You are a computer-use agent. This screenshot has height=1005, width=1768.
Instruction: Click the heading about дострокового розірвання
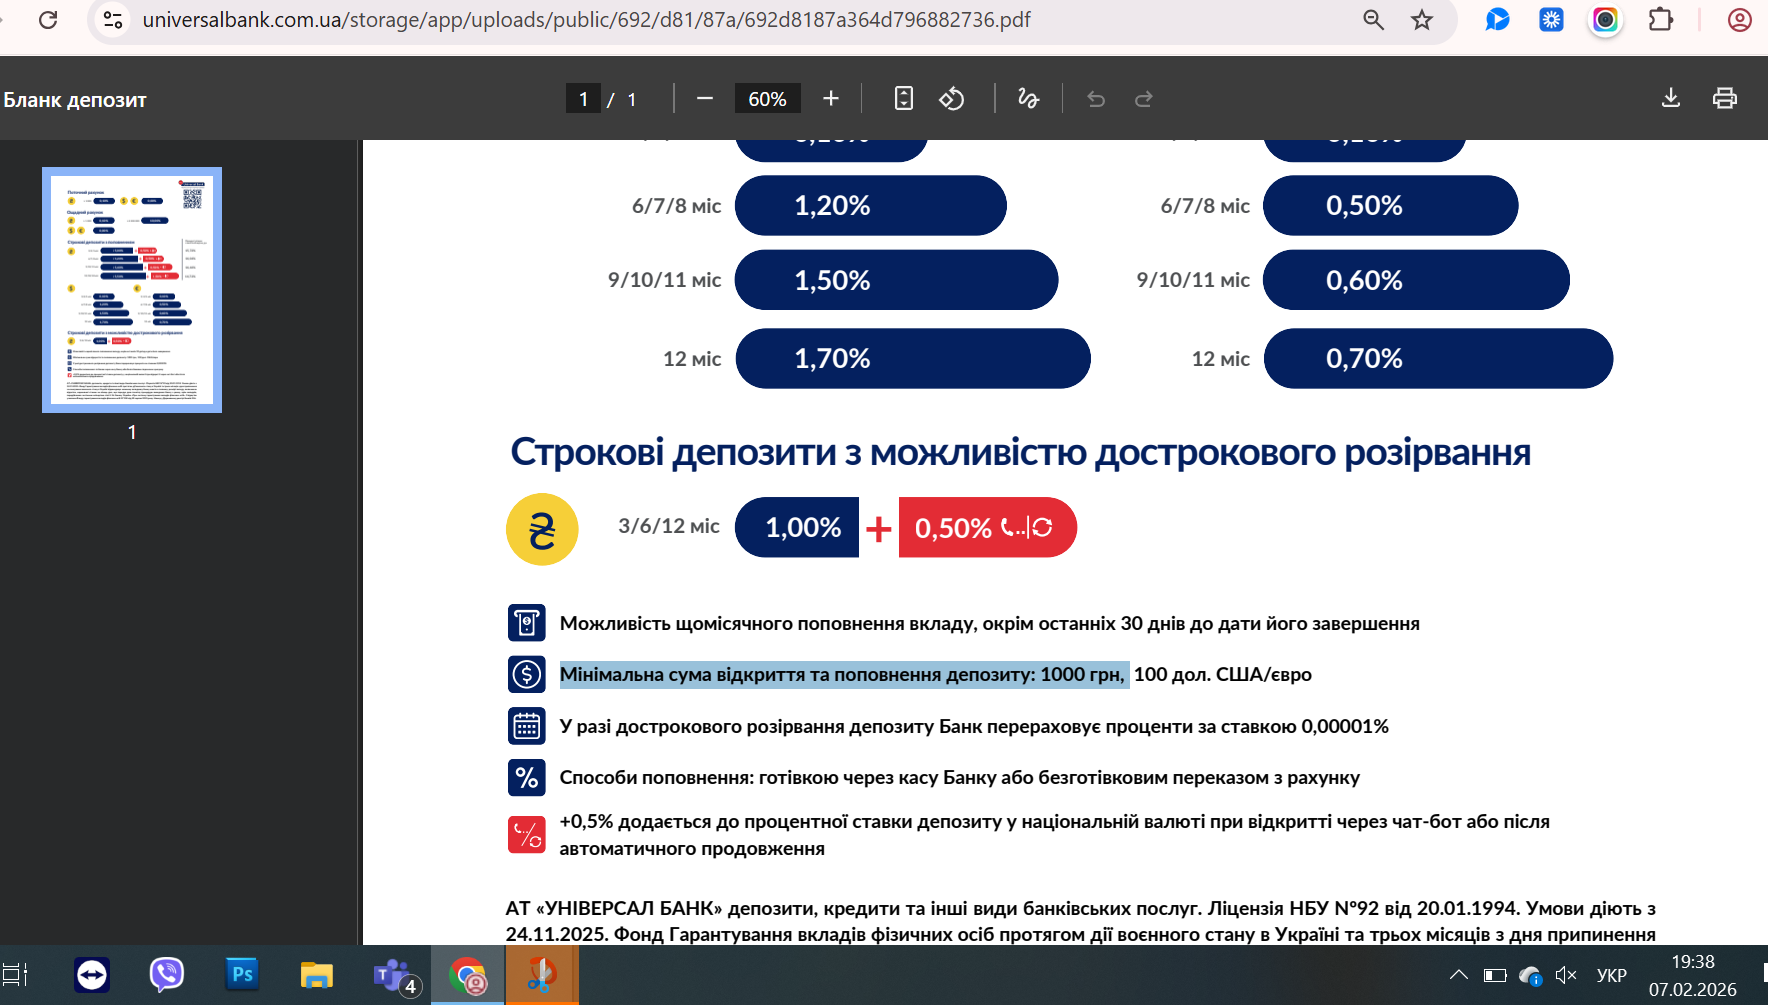click(1021, 452)
